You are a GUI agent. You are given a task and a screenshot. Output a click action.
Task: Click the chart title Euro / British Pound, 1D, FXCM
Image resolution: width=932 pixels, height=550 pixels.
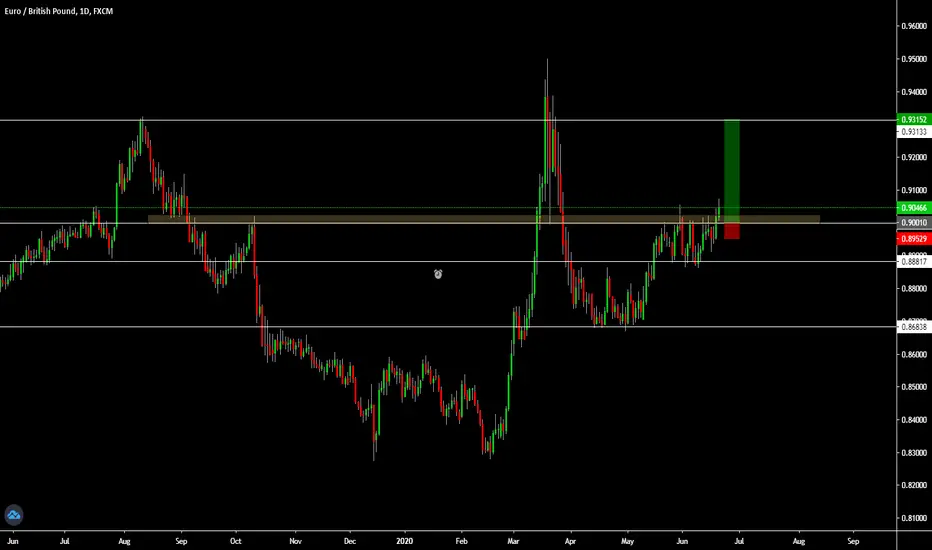click(58, 11)
